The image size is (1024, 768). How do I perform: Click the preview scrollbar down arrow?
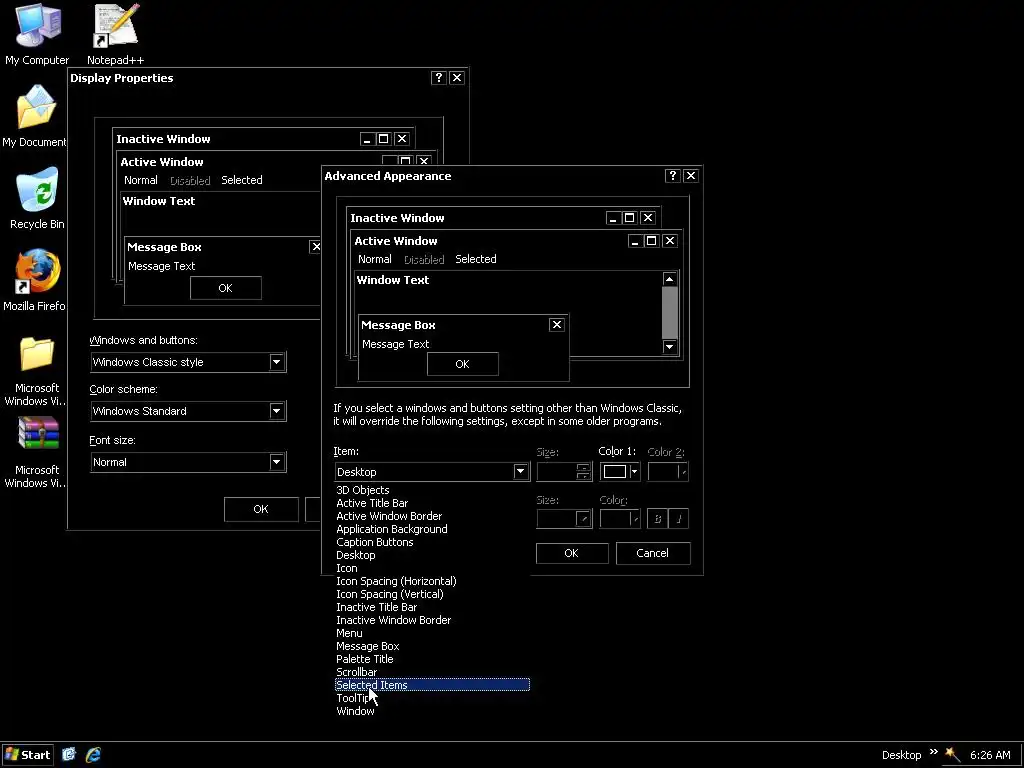(669, 347)
